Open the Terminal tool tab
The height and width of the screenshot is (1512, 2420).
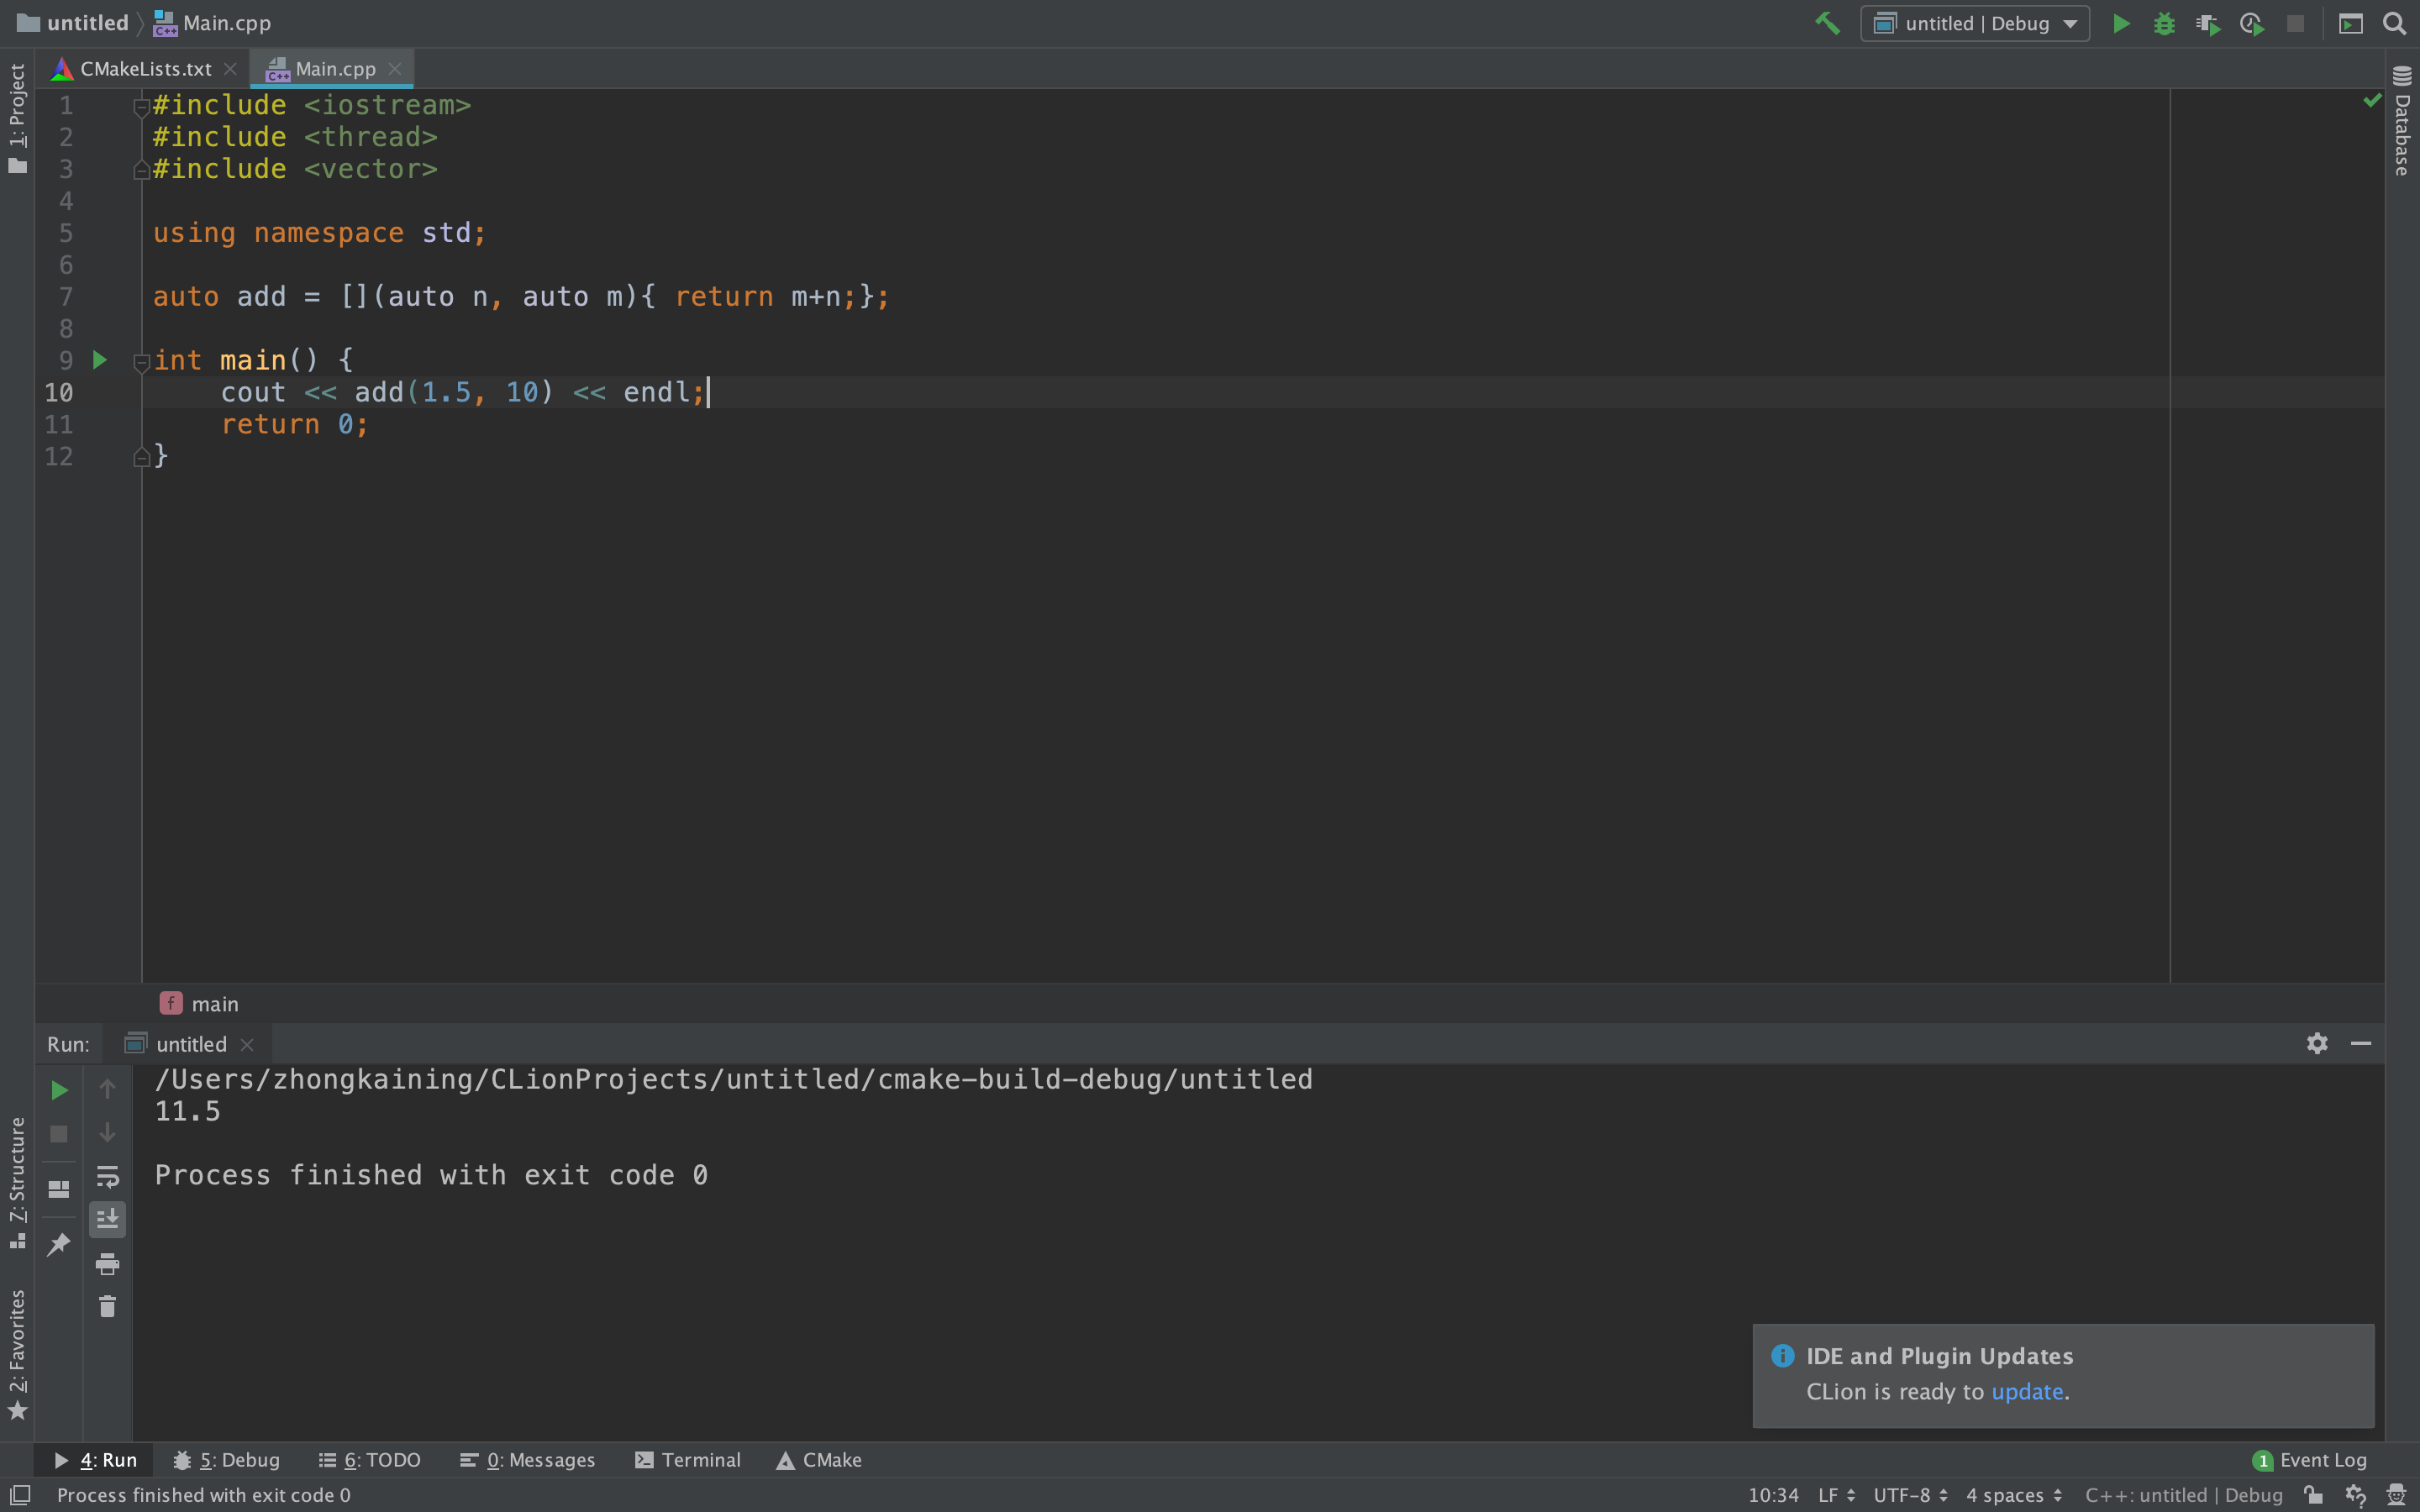coord(688,1459)
